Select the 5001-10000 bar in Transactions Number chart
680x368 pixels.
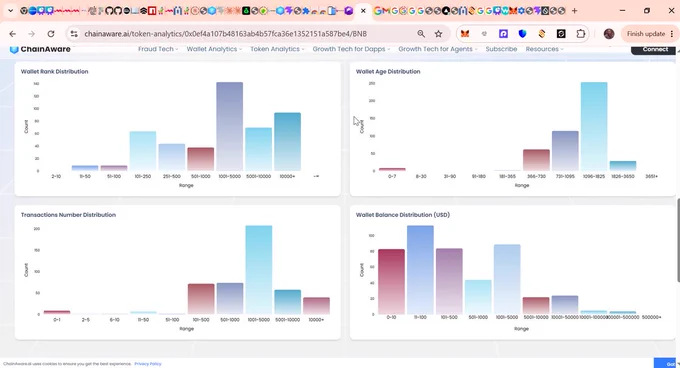click(x=288, y=302)
